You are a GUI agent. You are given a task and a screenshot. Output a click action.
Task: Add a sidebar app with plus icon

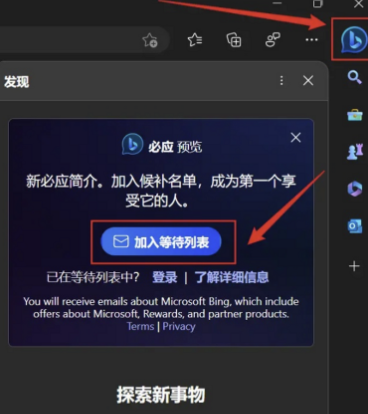point(354,266)
